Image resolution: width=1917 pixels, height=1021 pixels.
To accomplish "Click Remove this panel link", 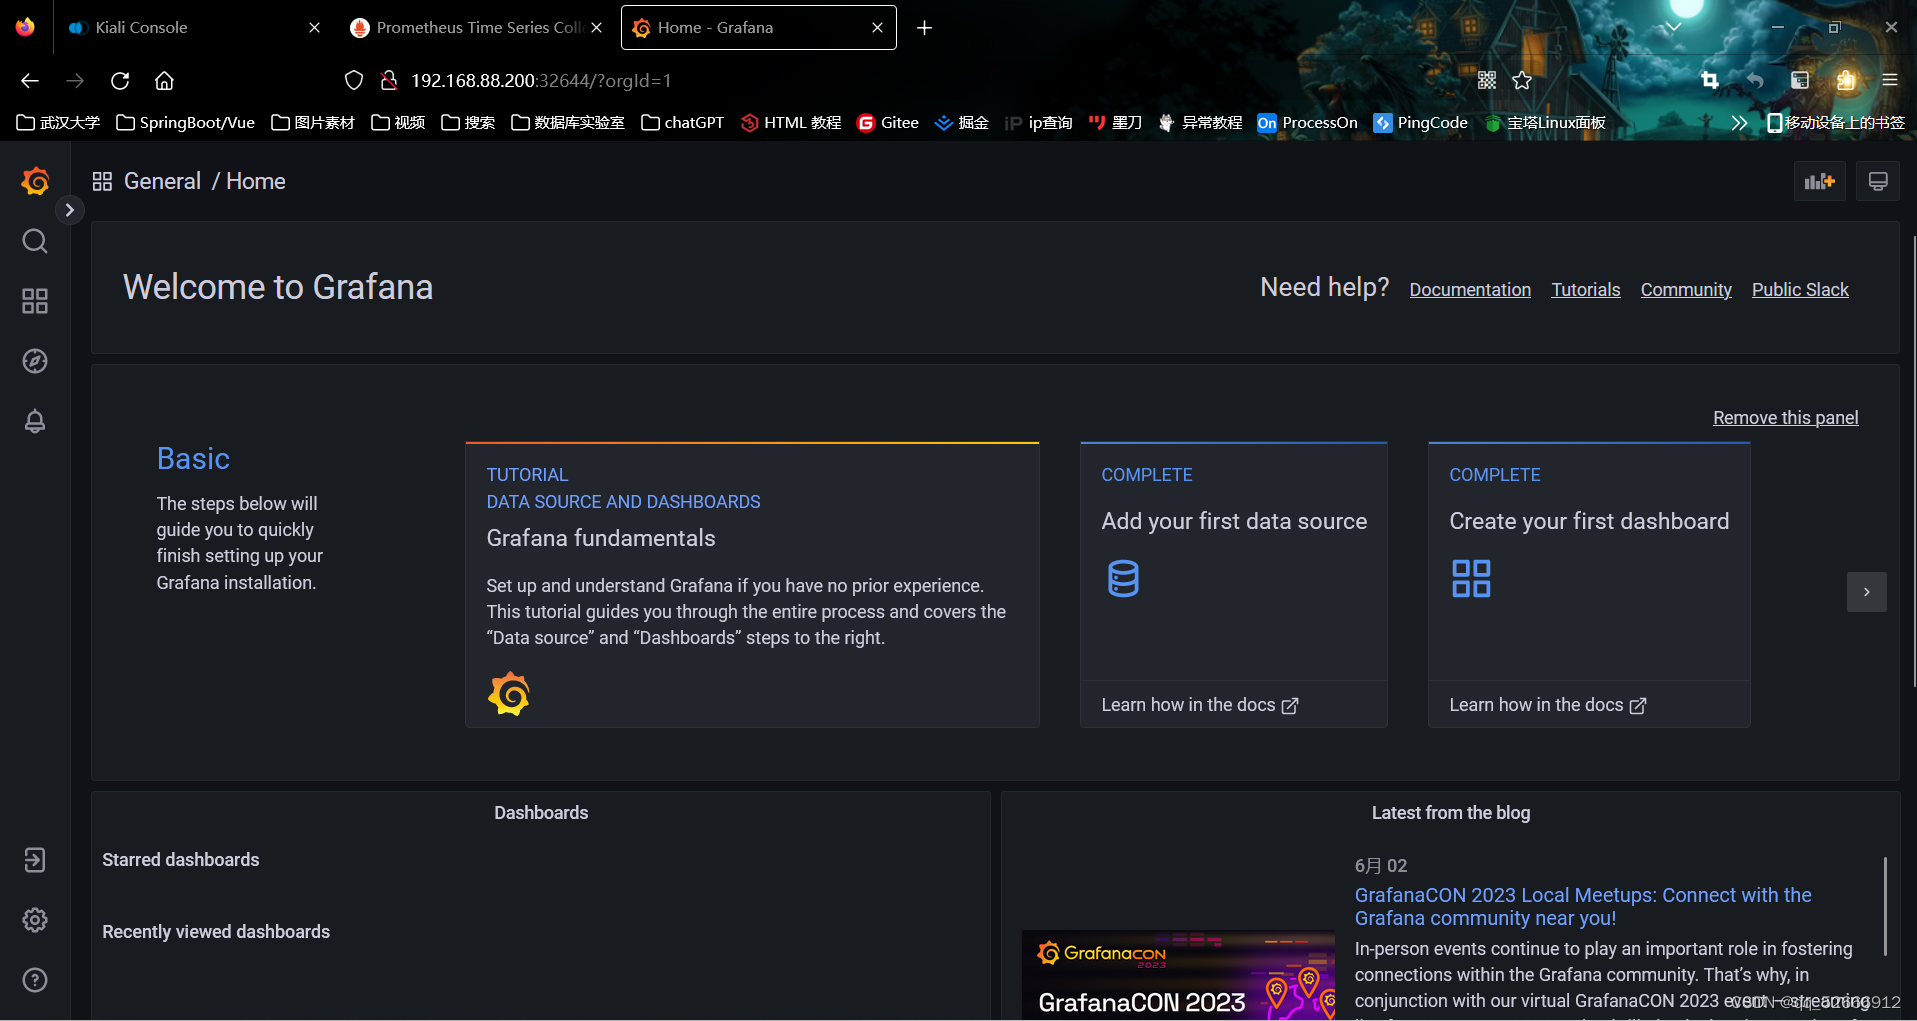I will point(1786,418).
